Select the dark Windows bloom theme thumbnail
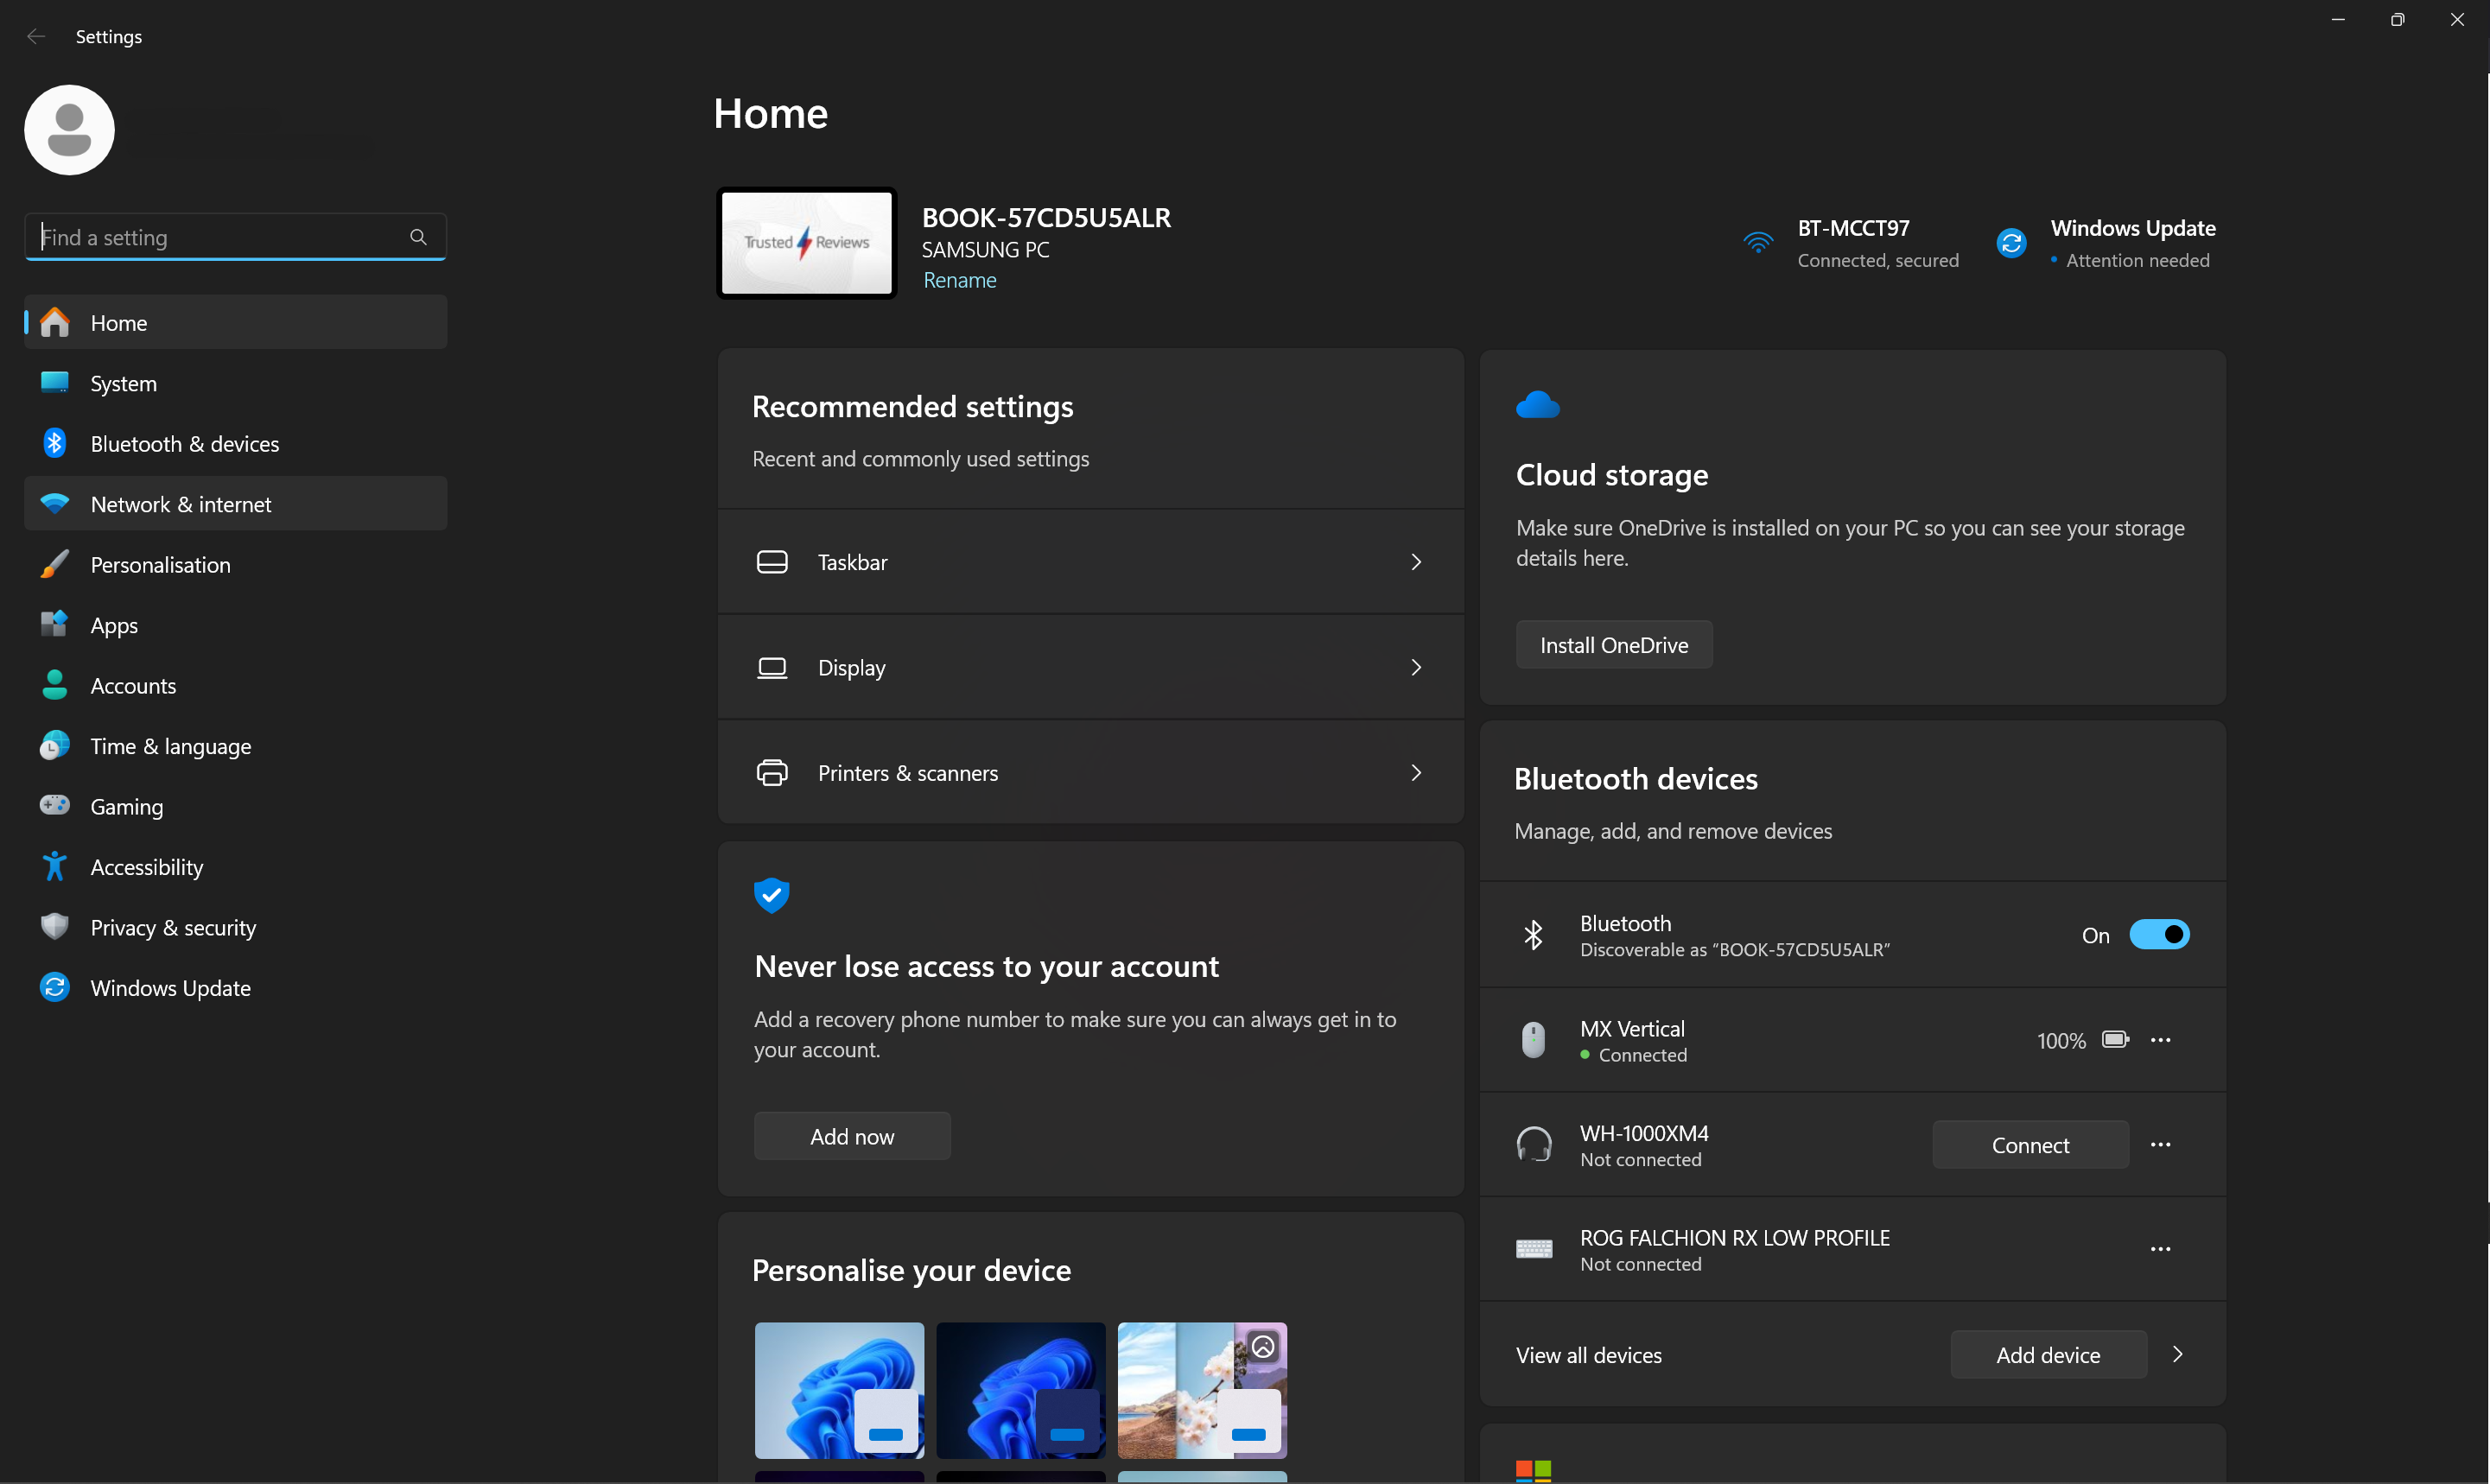The height and width of the screenshot is (1484, 2490). click(x=1021, y=1391)
